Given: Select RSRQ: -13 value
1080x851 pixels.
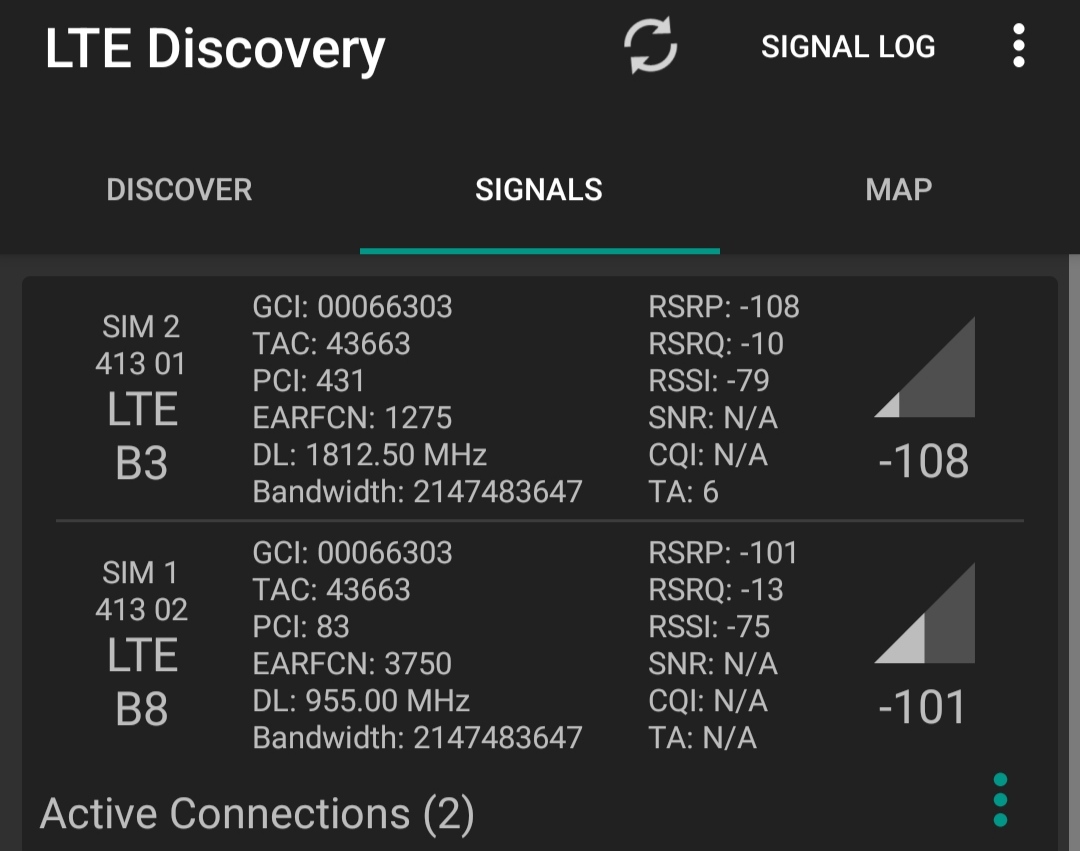Looking at the screenshot, I should click(x=716, y=589).
